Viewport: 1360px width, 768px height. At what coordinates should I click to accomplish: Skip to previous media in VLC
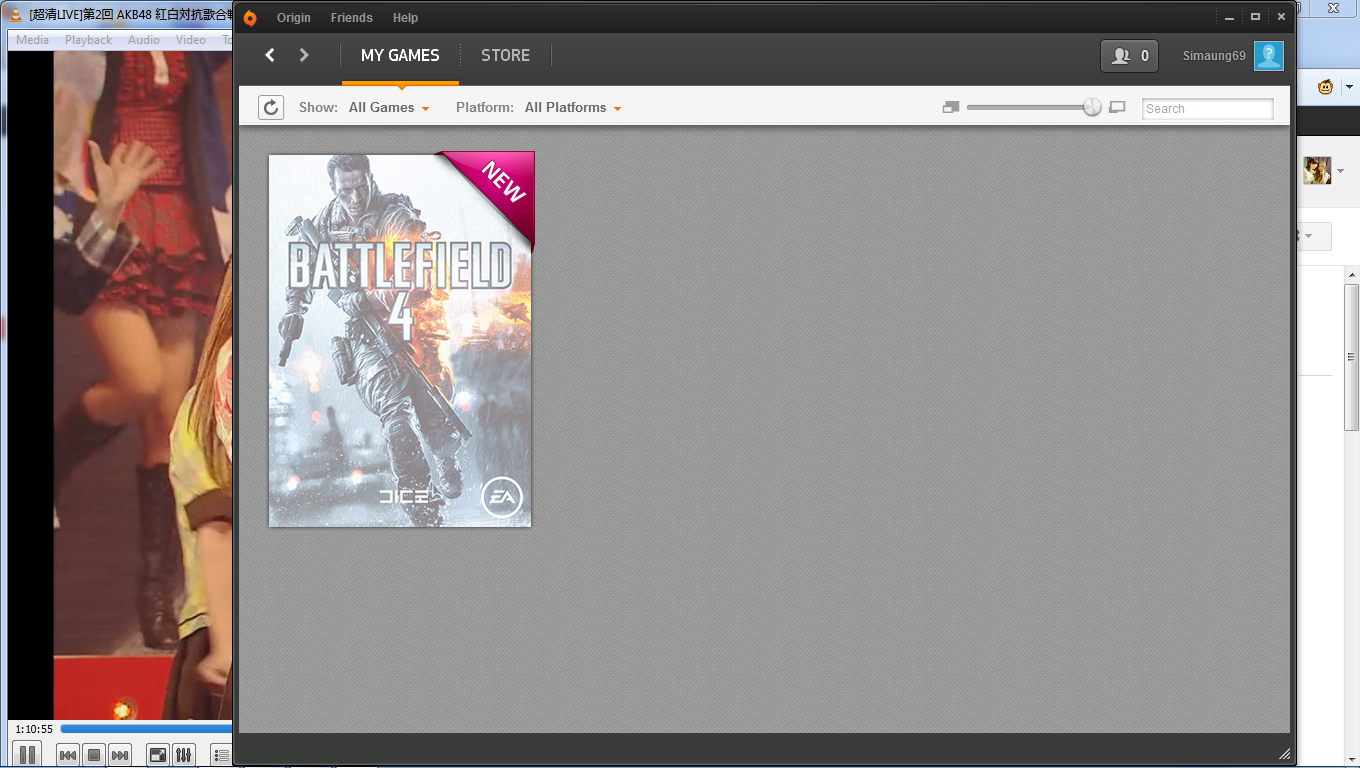[67, 755]
